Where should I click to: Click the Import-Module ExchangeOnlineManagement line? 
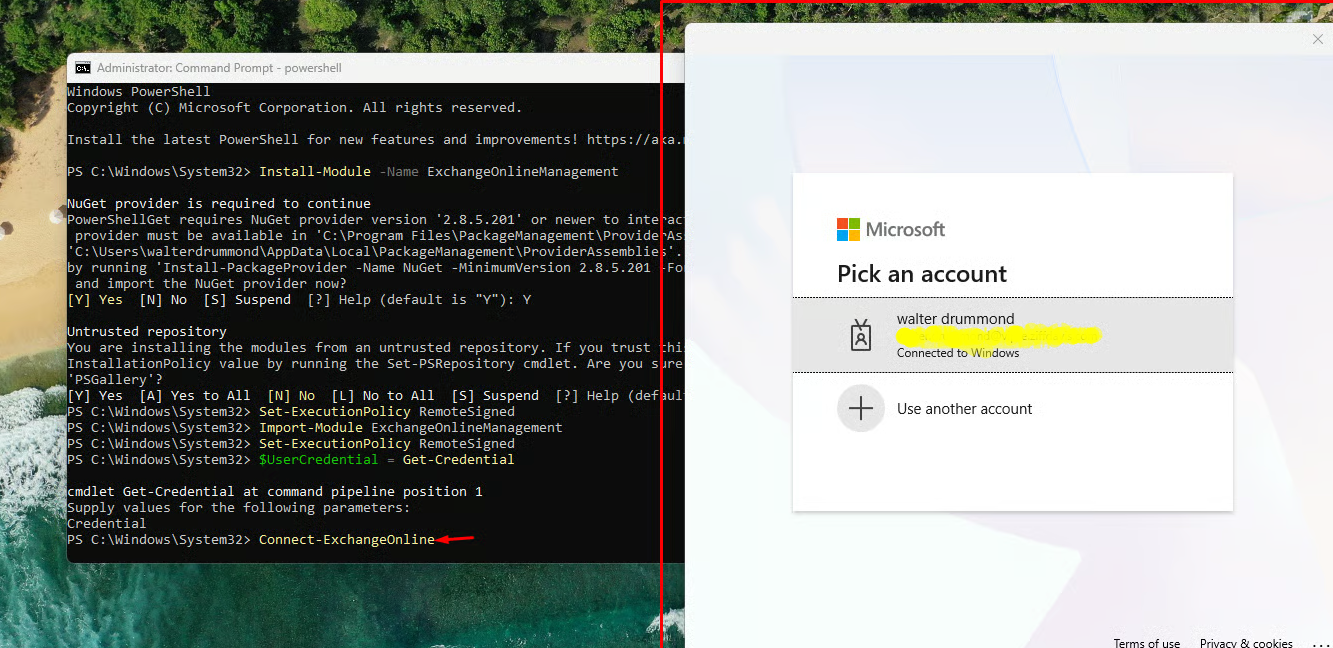coord(410,428)
